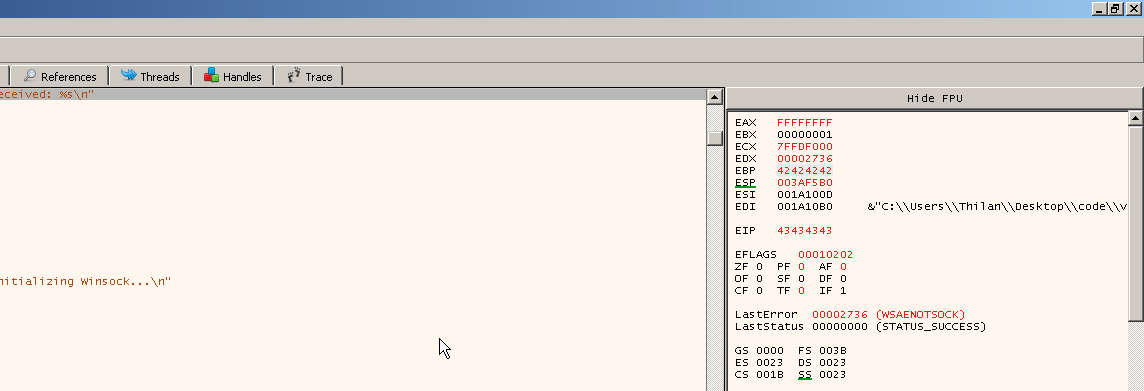Toggle the DF flag value
The image size is (1144, 391).
[x=843, y=279]
